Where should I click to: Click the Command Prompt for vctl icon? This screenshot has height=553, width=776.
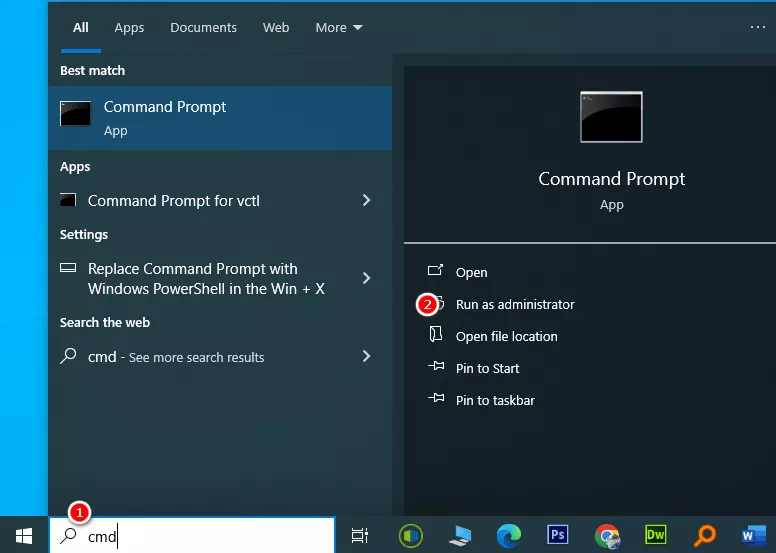[x=68, y=200]
